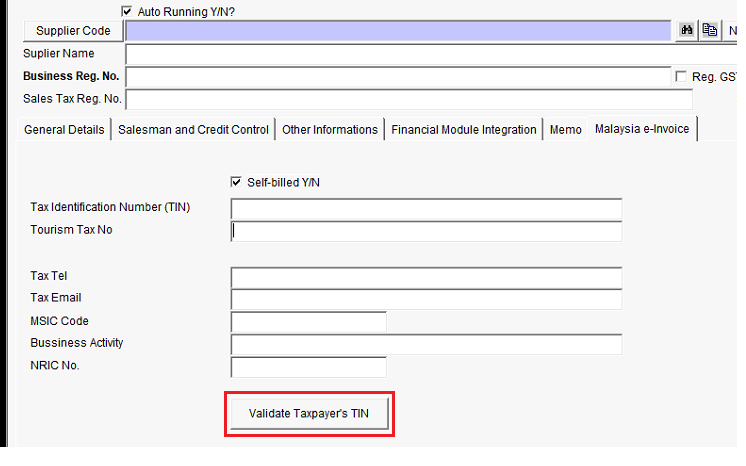The width and height of the screenshot is (746, 466).
Task: Uncheck the Self-billed Y/N checkbox
Action: point(236,182)
